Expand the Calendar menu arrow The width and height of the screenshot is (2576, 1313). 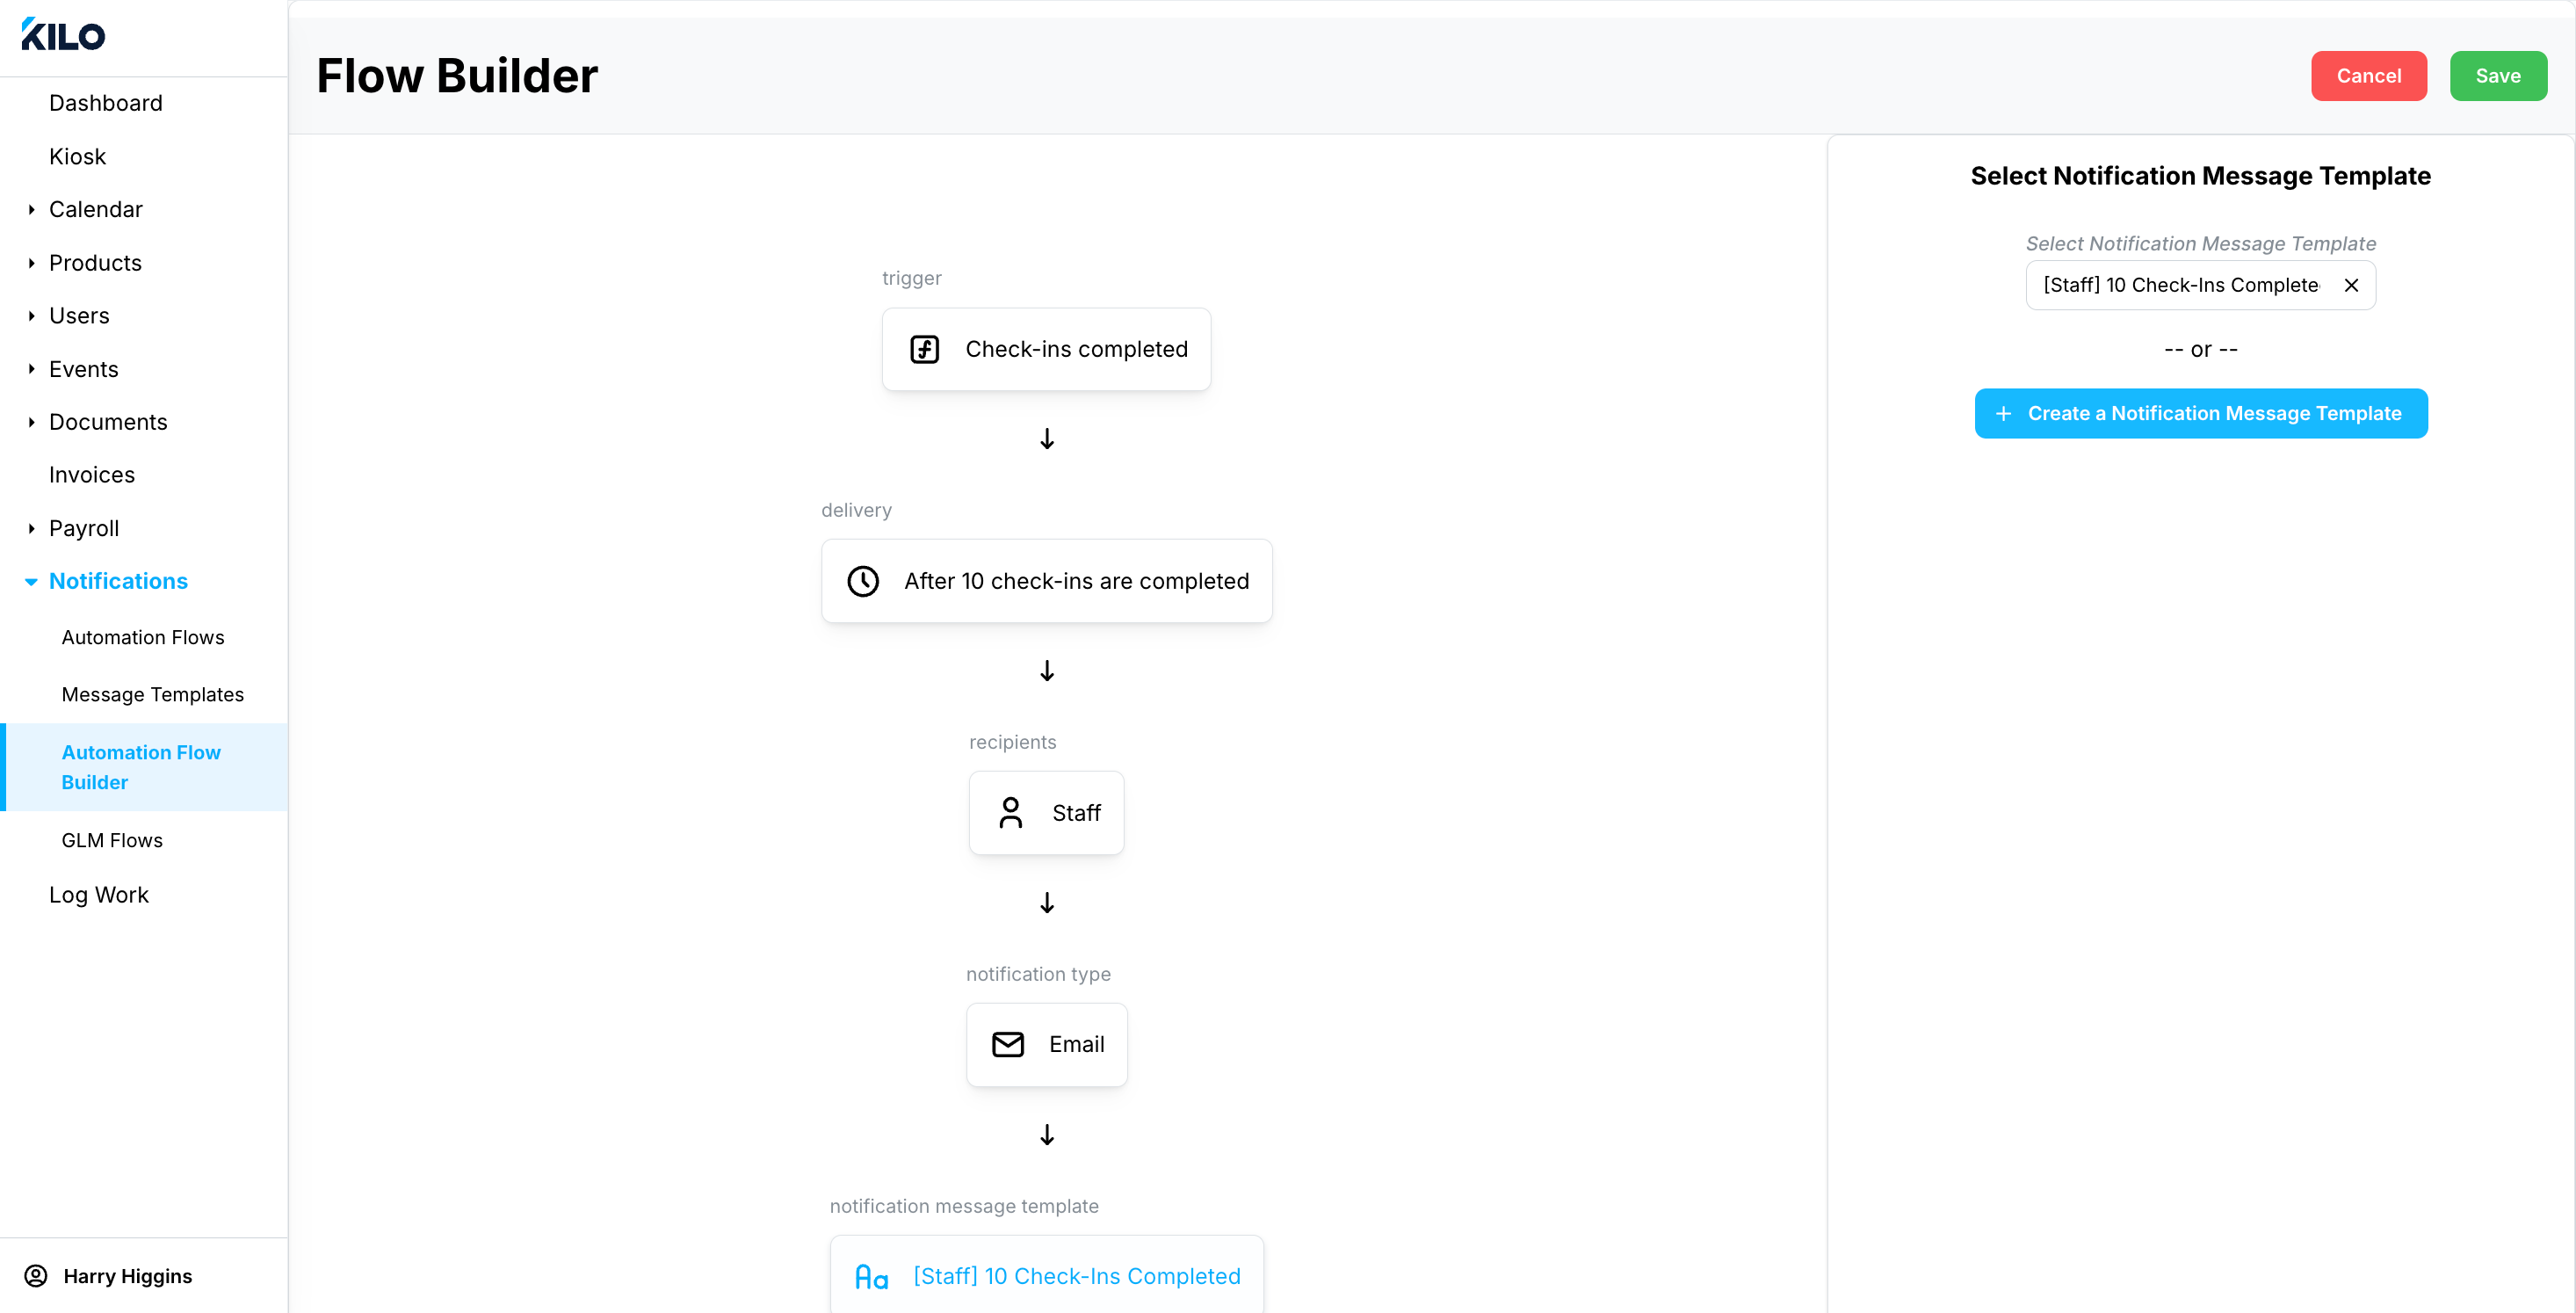(x=32, y=209)
